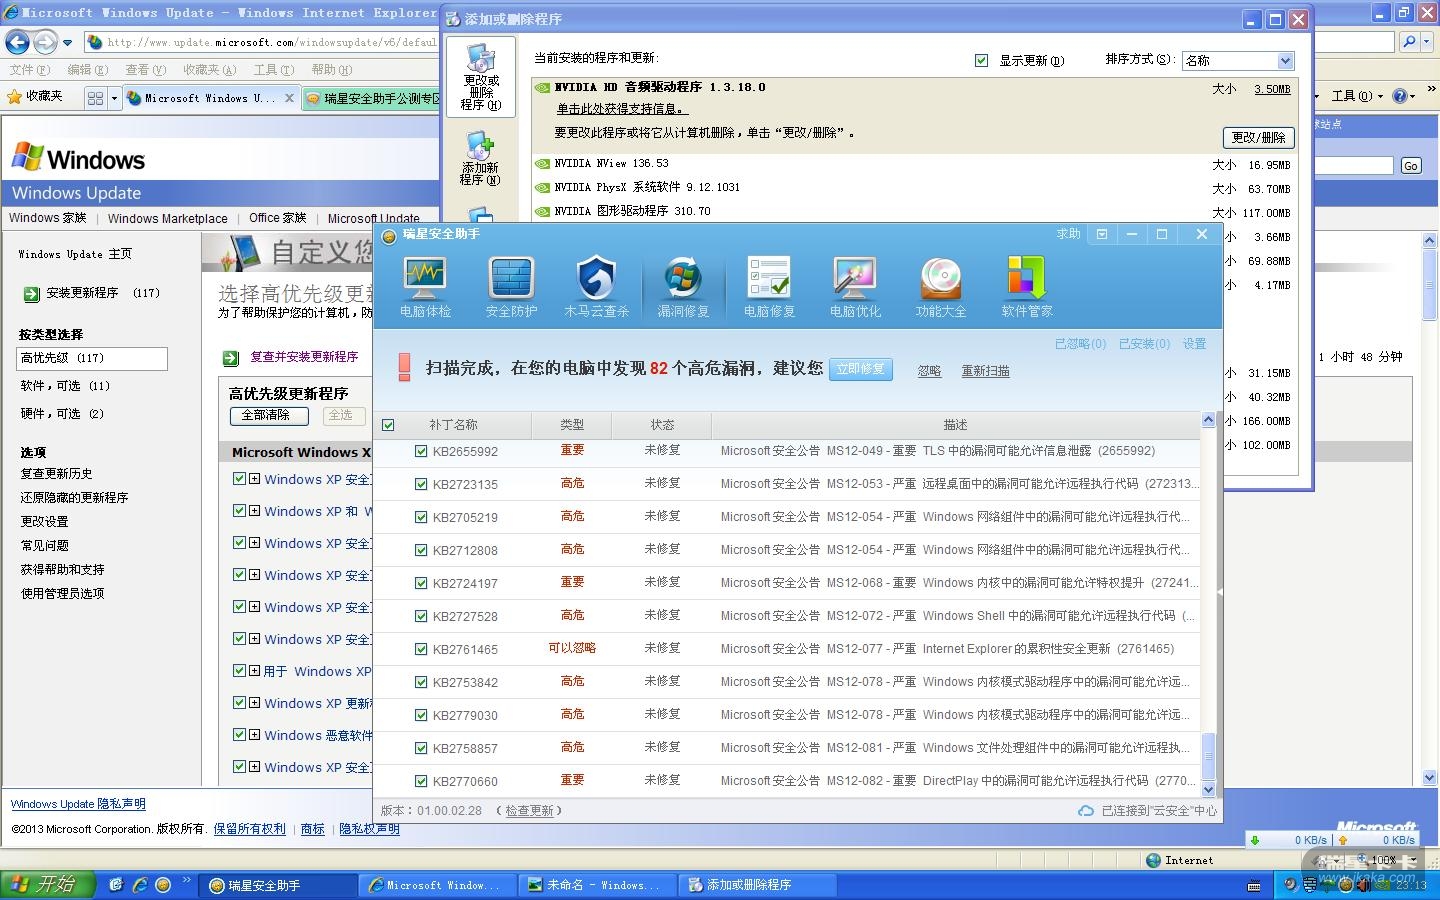Click the Internet Explorer forward arrow
Screen dimensions: 1440x900
pos(45,42)
